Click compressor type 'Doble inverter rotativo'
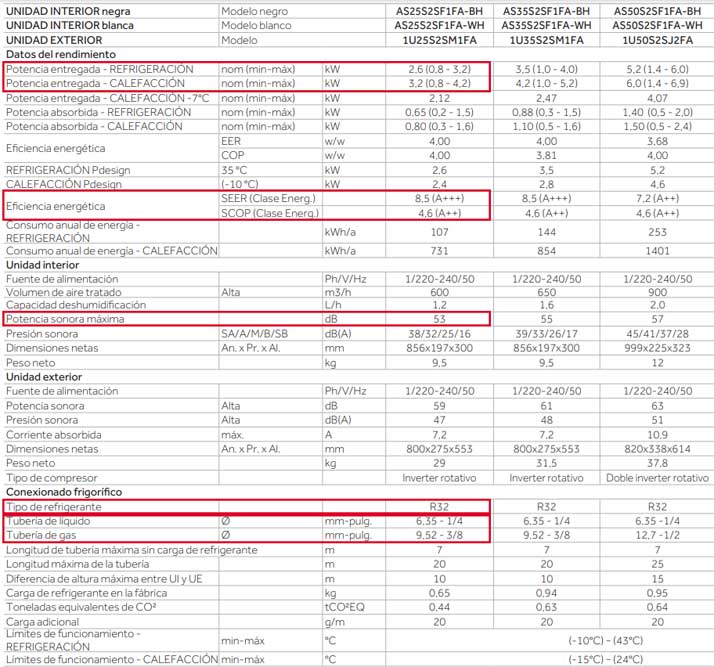Image resolution: width=714 pixels, height=667 pixels. 657,478
